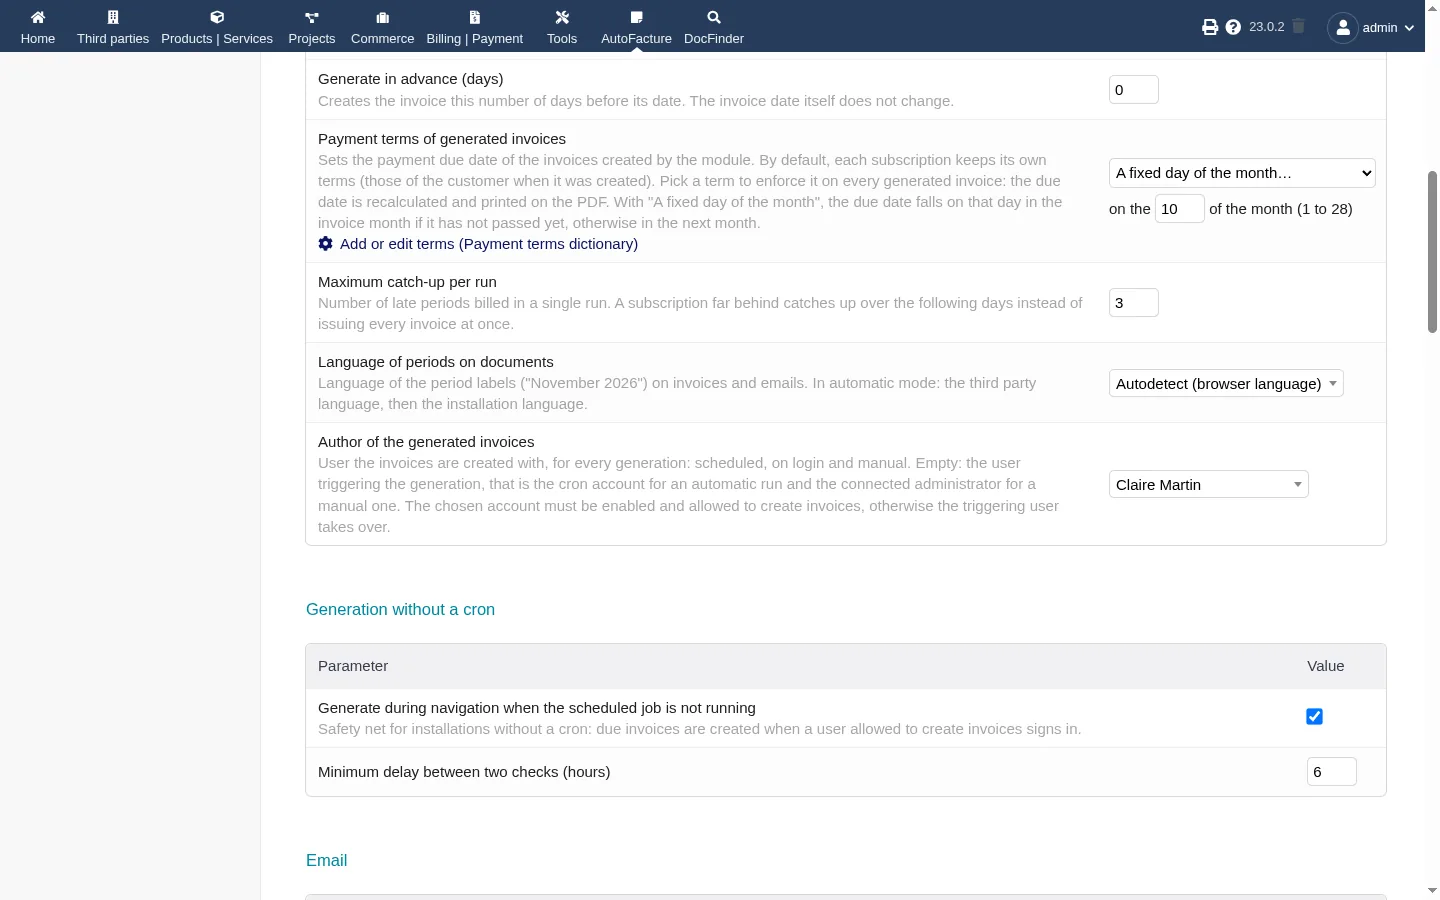This screenshot has width=1440, height=900.
Task: Open Tools wrench icon
Action: click(562, 17)
